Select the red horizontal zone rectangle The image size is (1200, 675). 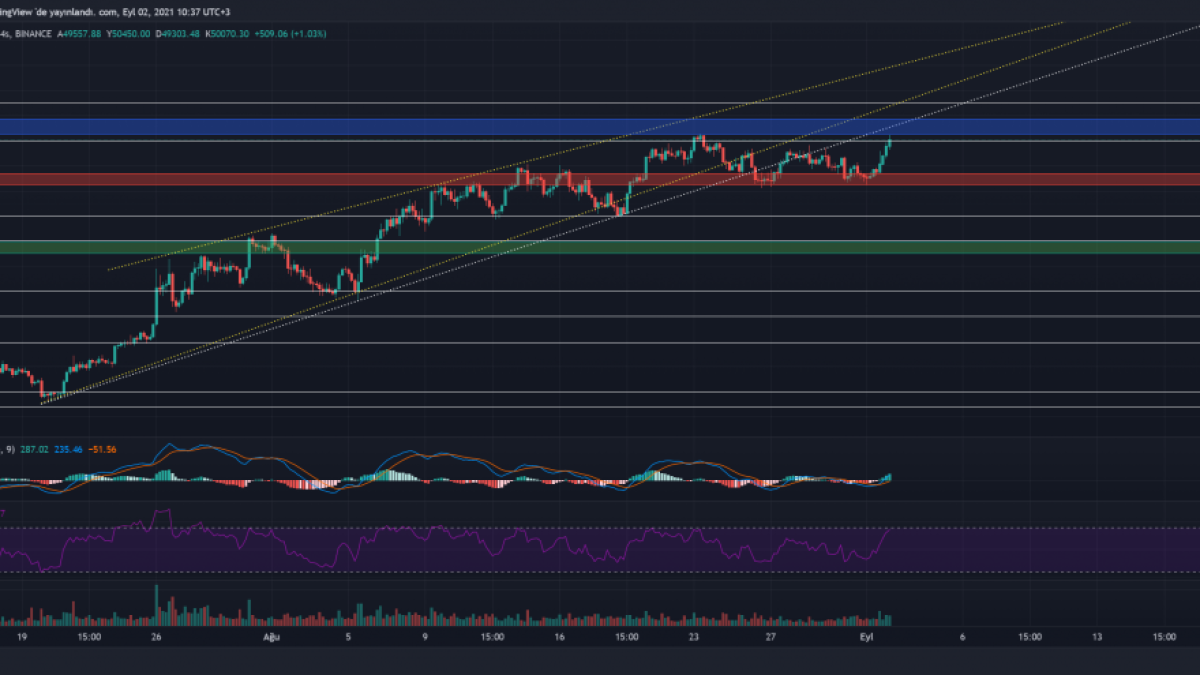[600, 179]
